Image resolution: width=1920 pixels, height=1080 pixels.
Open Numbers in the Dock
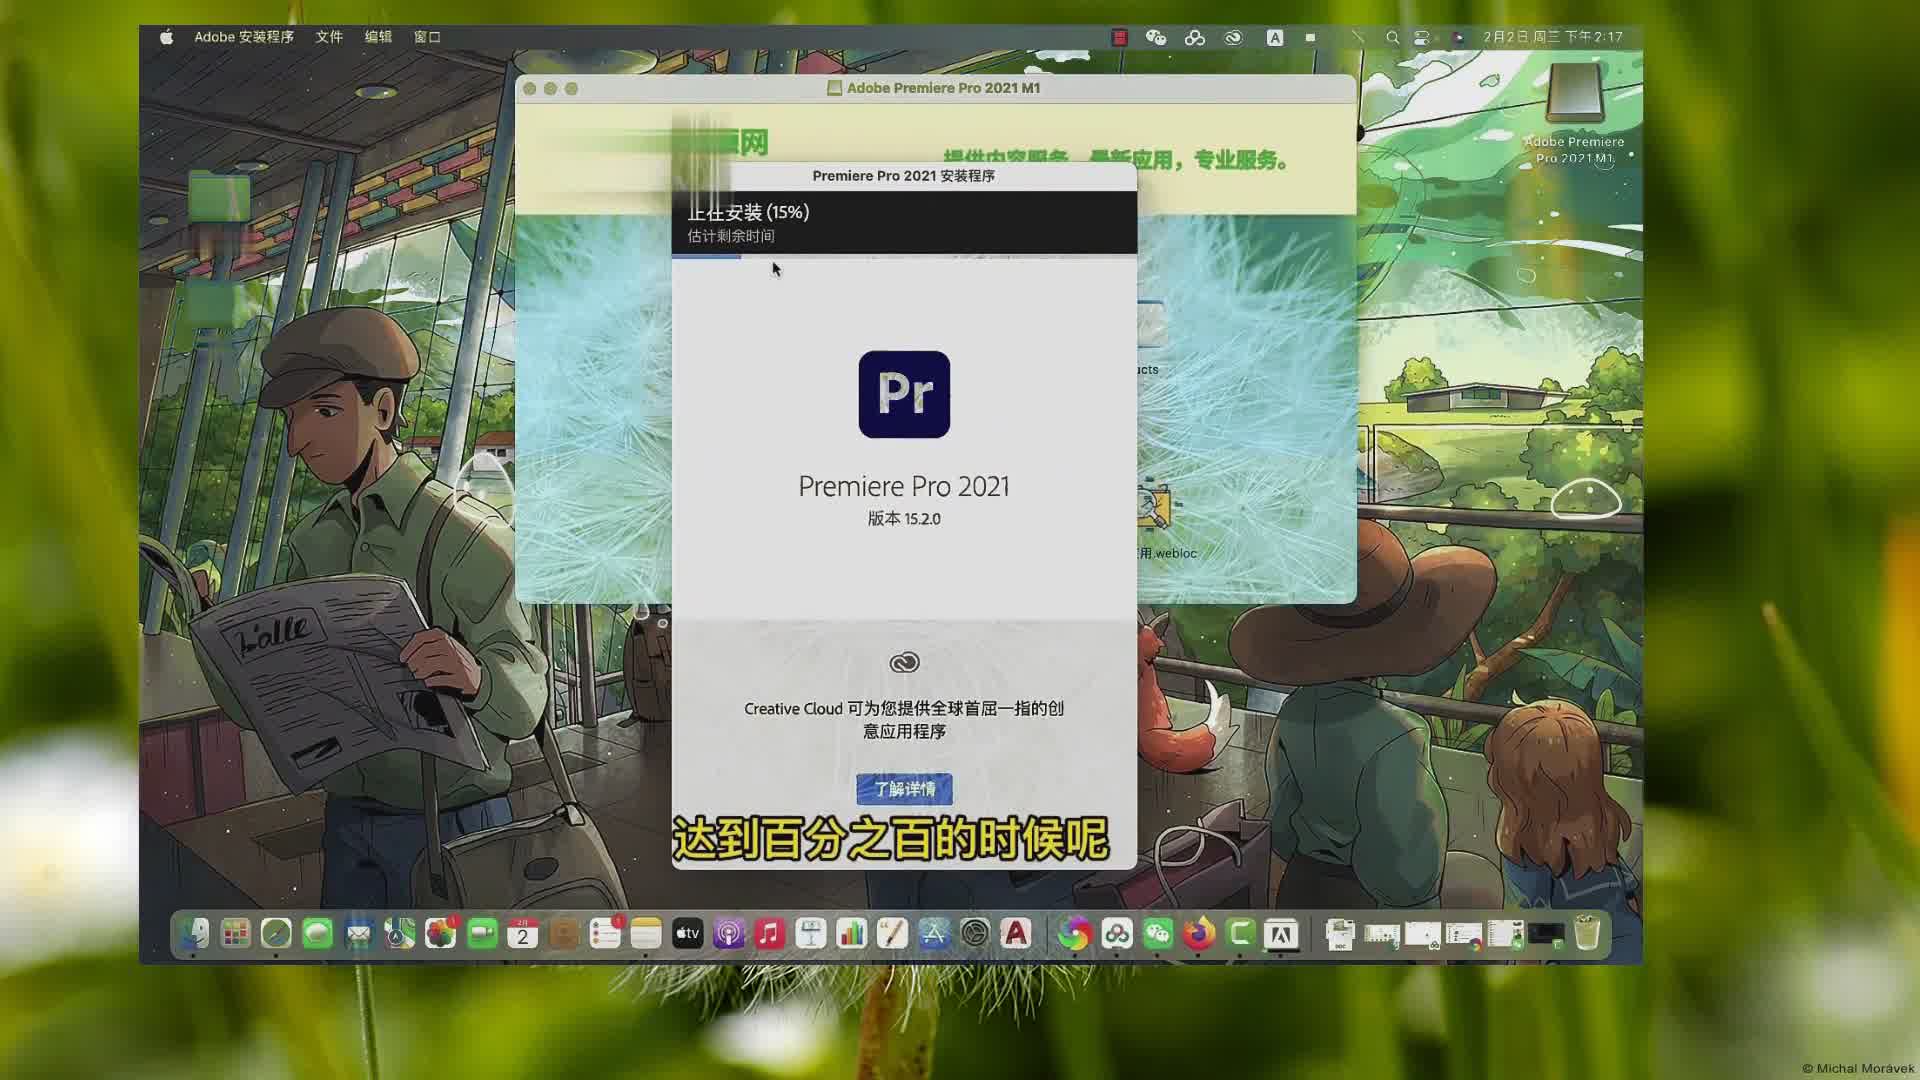851,934
